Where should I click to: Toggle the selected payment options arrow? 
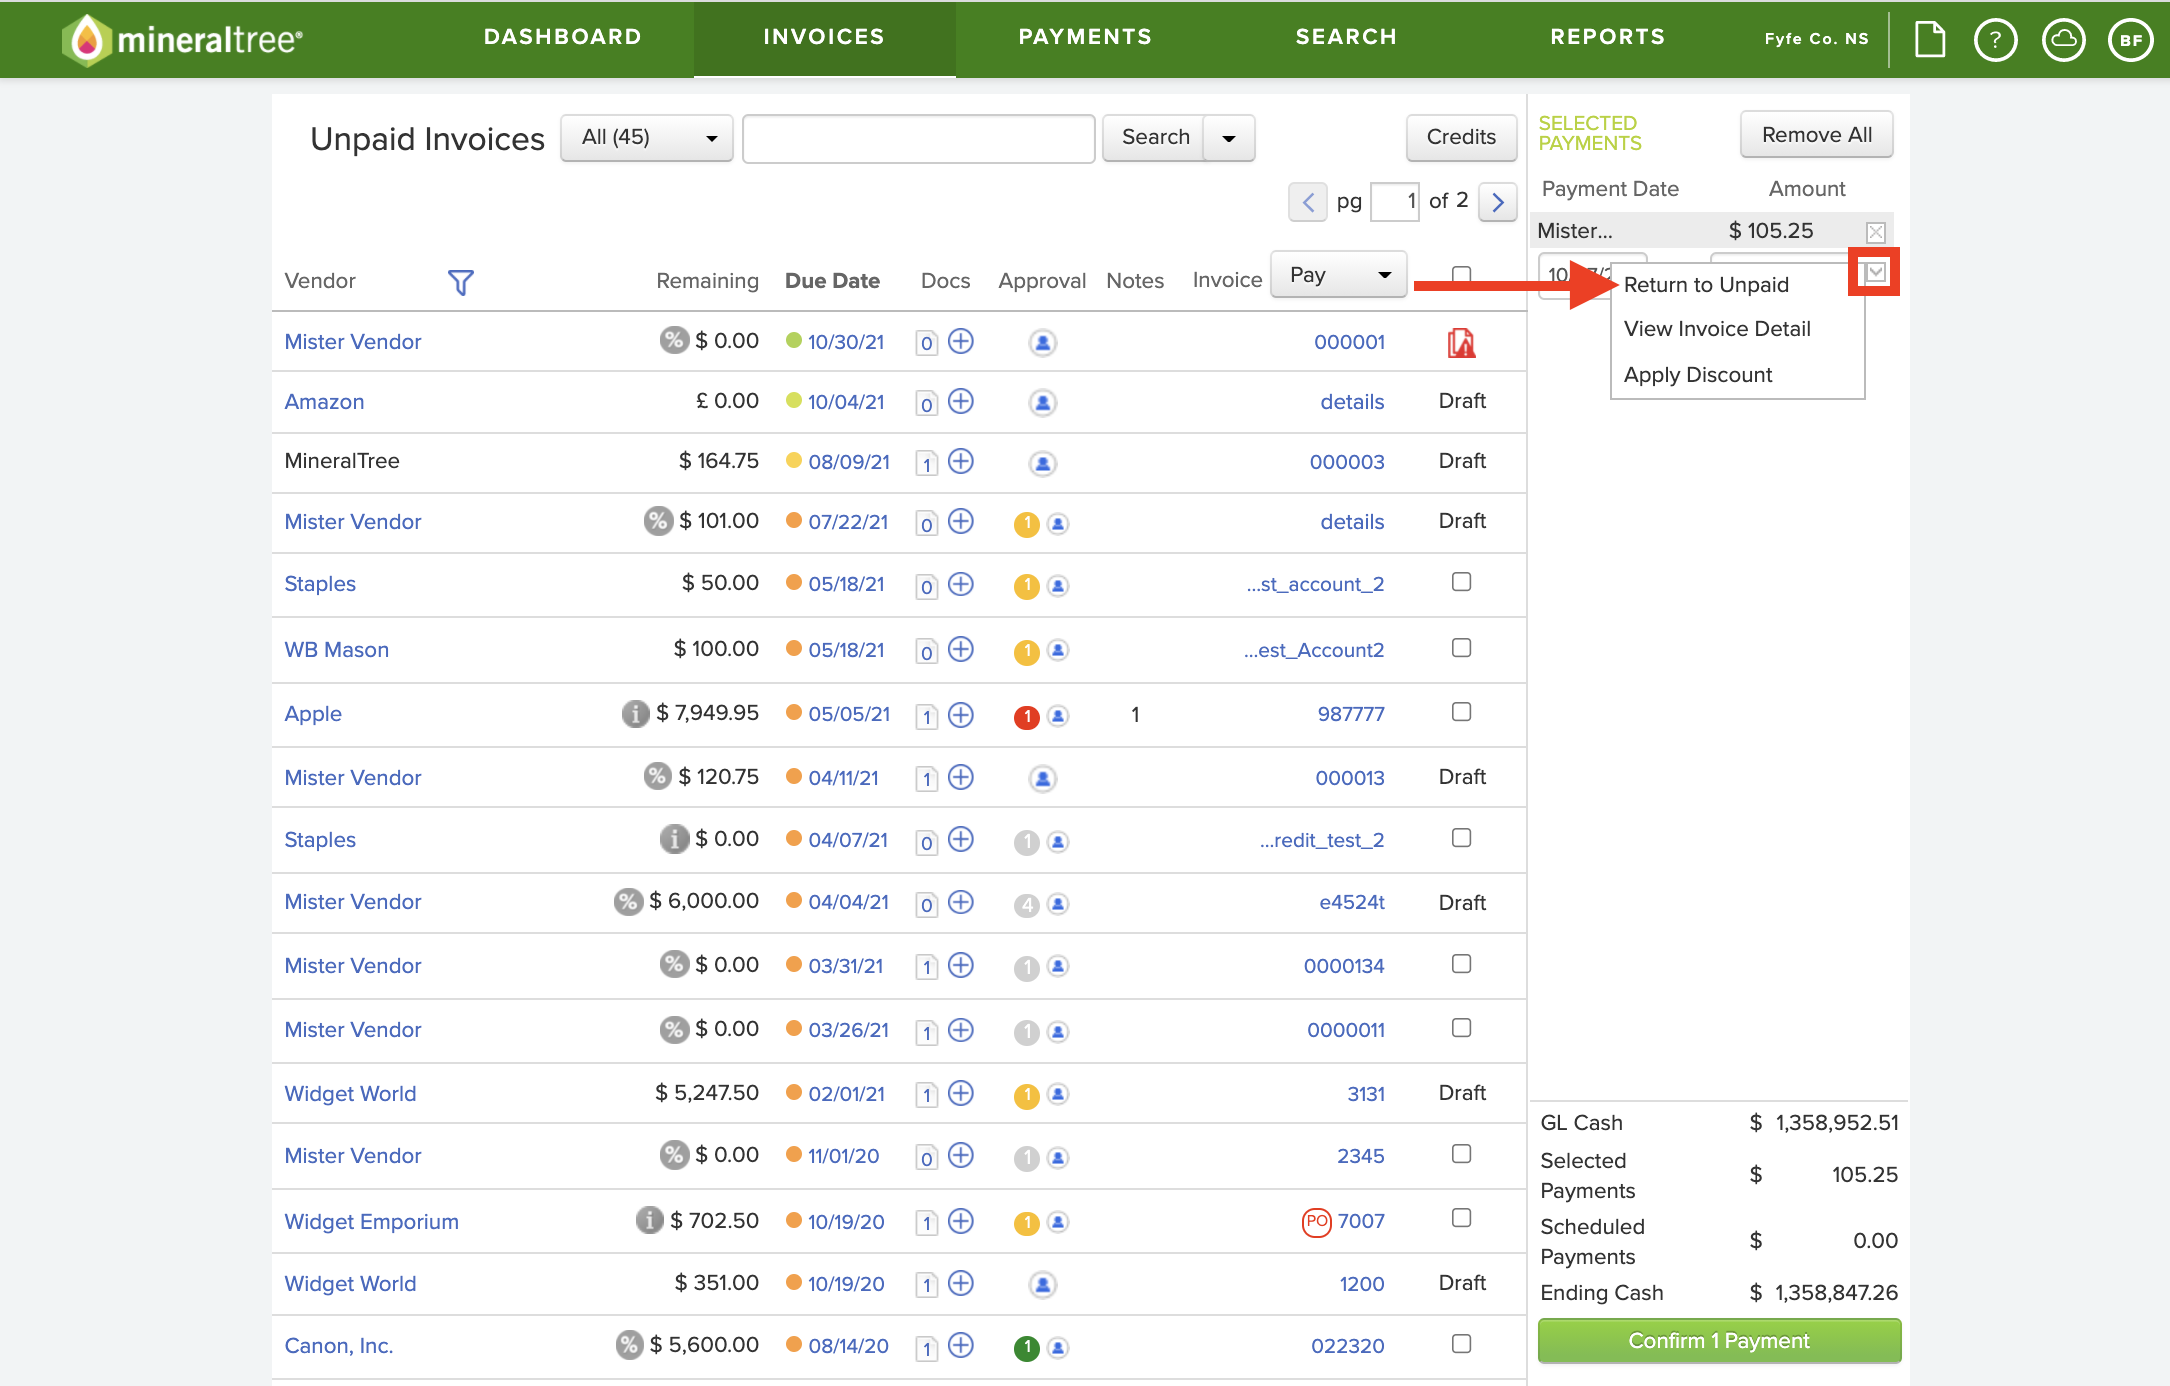click(x=1876, y=272)
